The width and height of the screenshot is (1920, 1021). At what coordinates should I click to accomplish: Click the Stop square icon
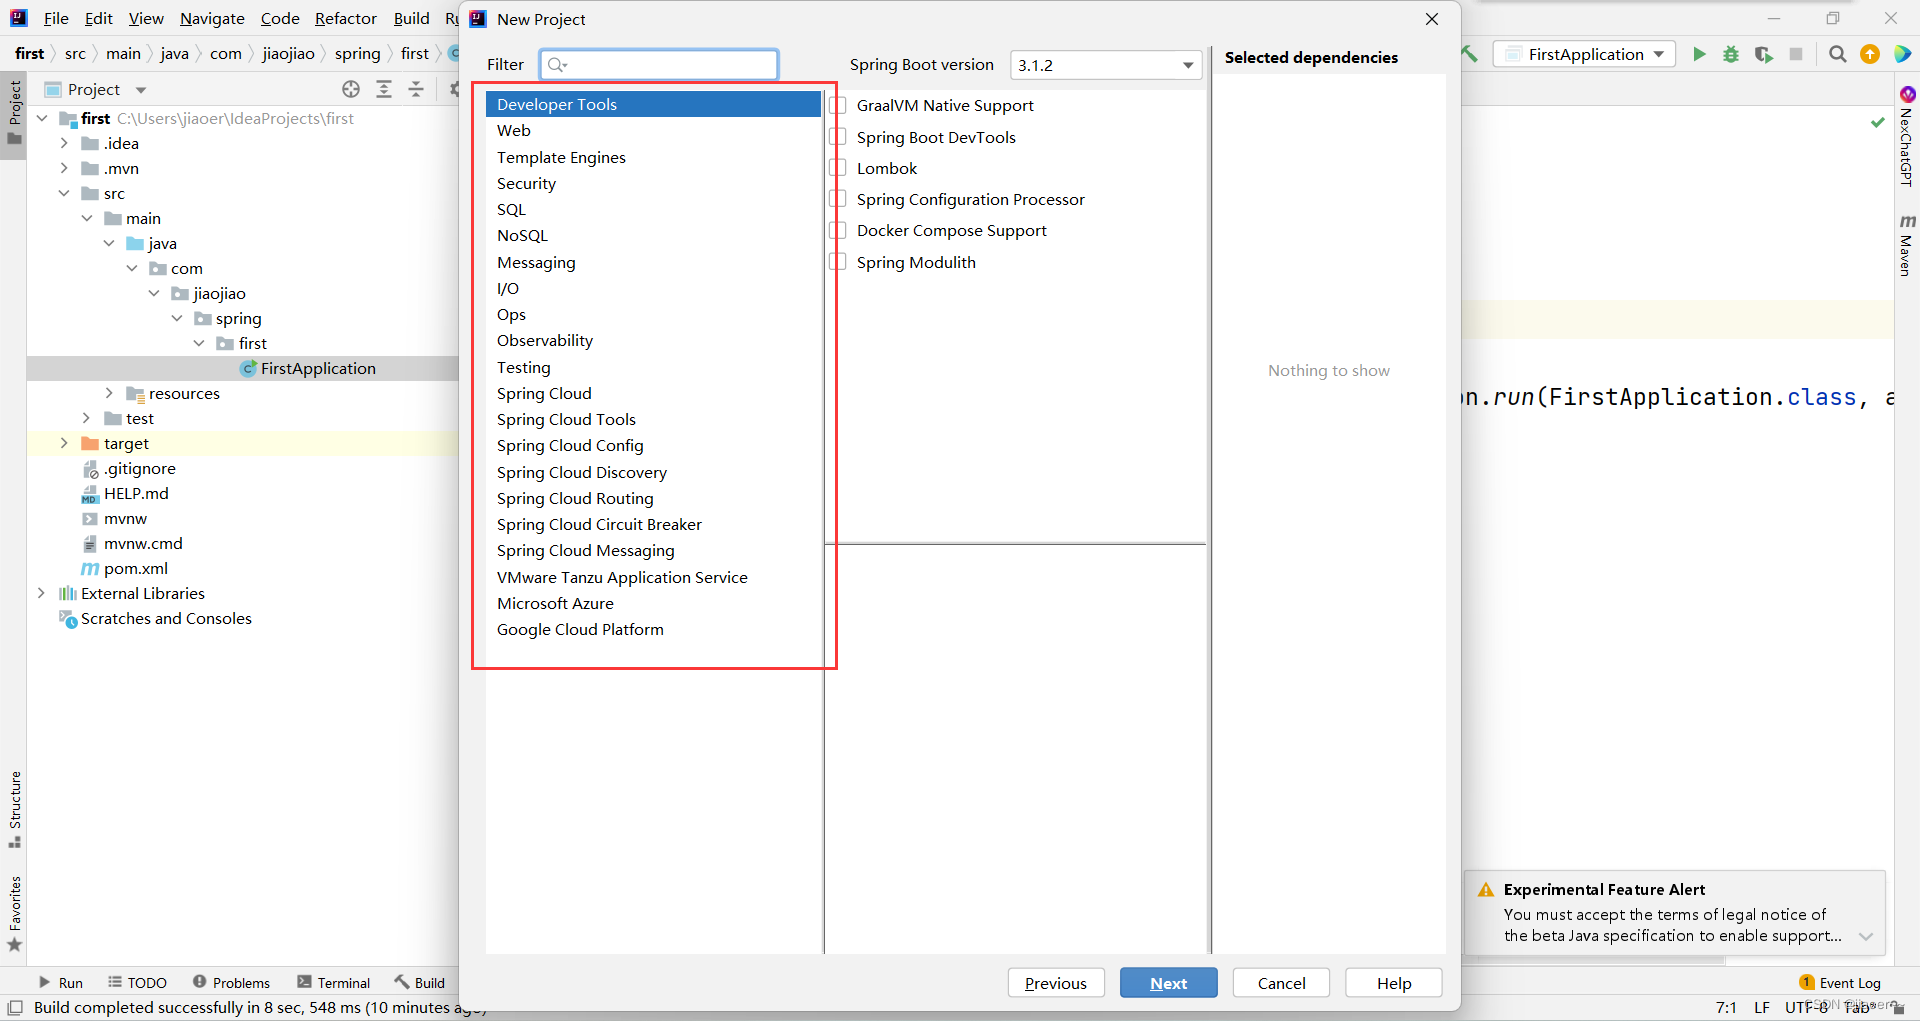(x=1796, y=54)
